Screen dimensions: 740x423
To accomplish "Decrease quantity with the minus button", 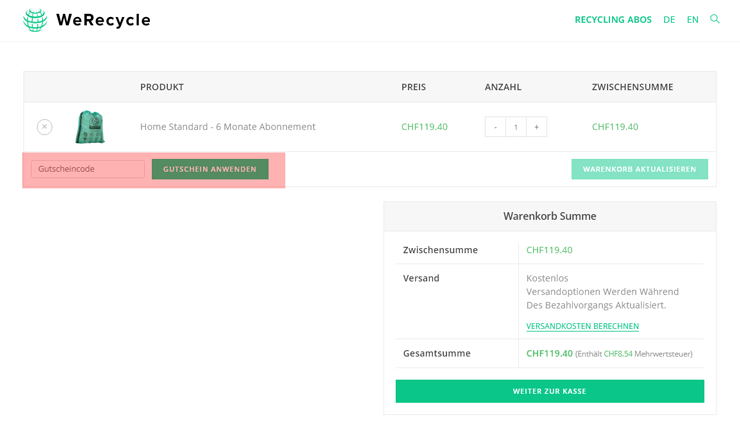I will (x=495, y=127).
